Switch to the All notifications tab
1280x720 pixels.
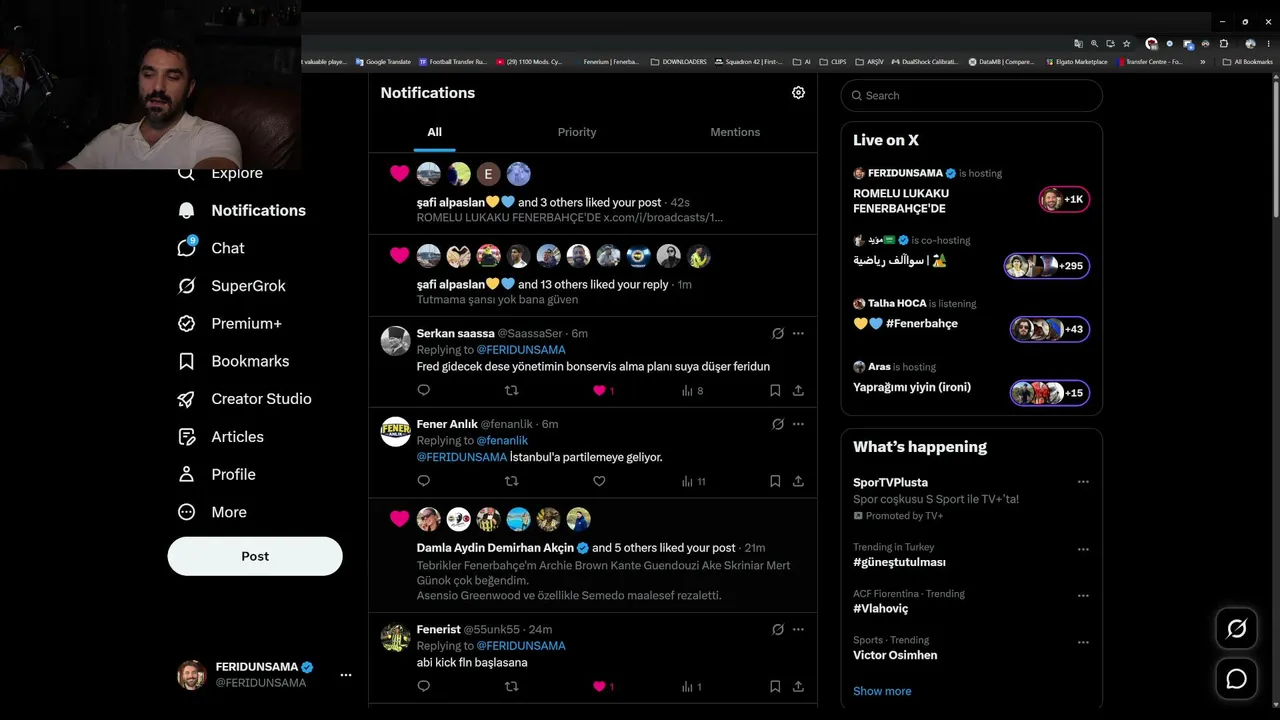(434, 132)
